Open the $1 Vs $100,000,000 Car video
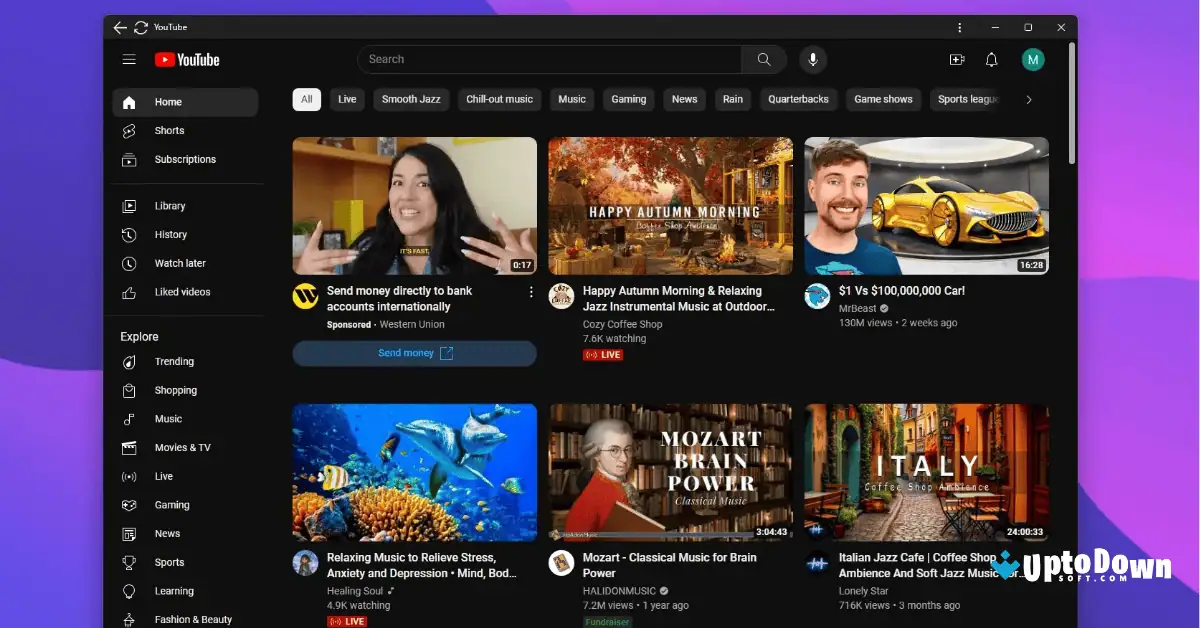 (925, 205)
